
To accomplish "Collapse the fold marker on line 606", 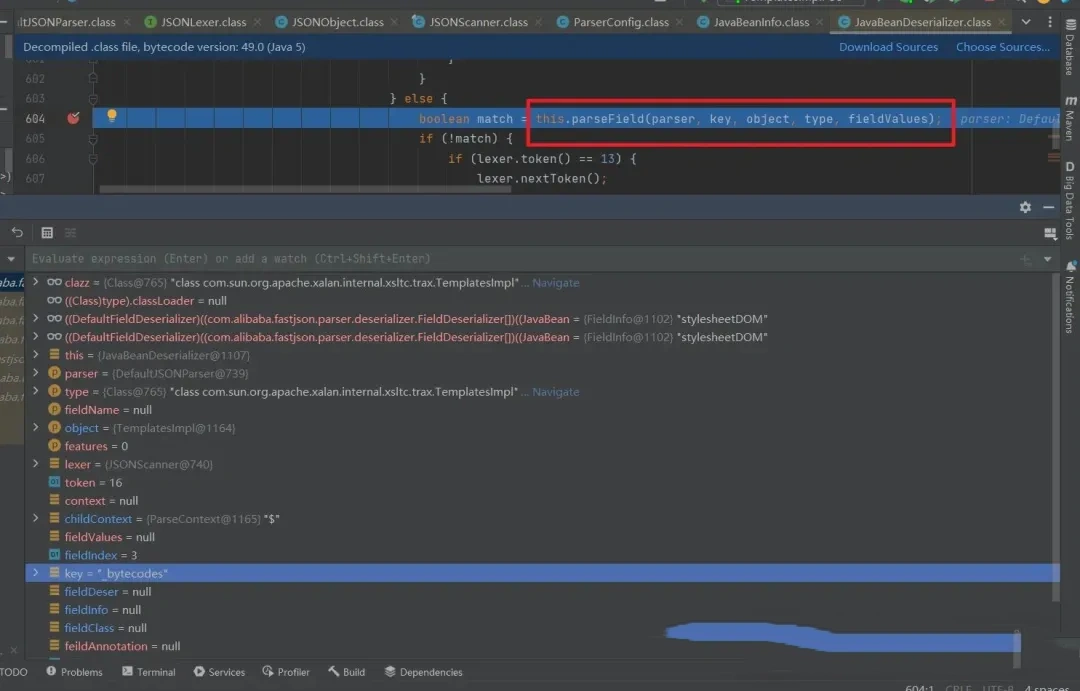I will click(x=93, y=158).
